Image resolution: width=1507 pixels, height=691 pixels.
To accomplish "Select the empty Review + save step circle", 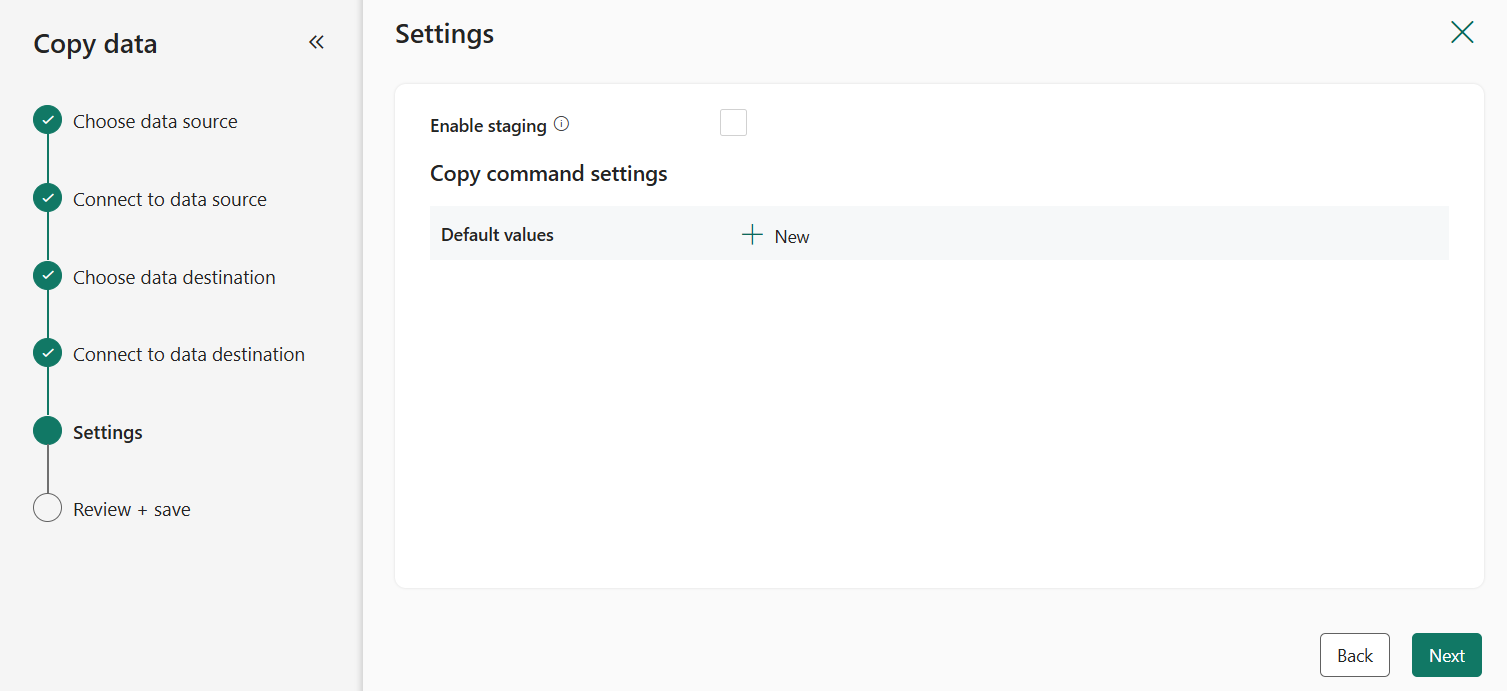I will point(47,507).
